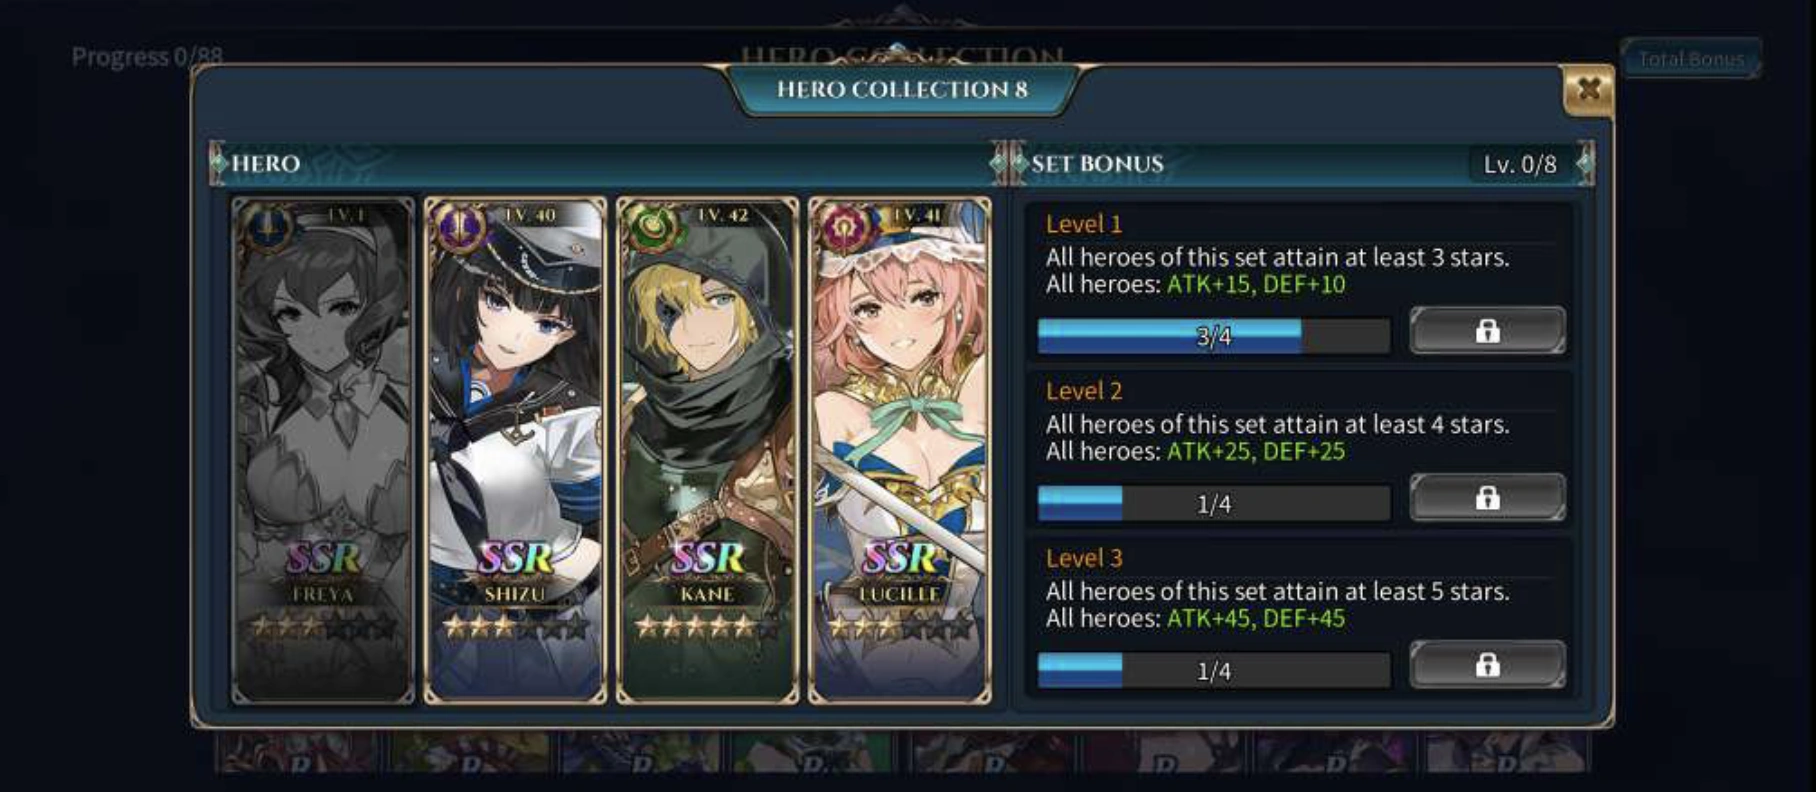Click Kane's green element emblem icon

653,227
